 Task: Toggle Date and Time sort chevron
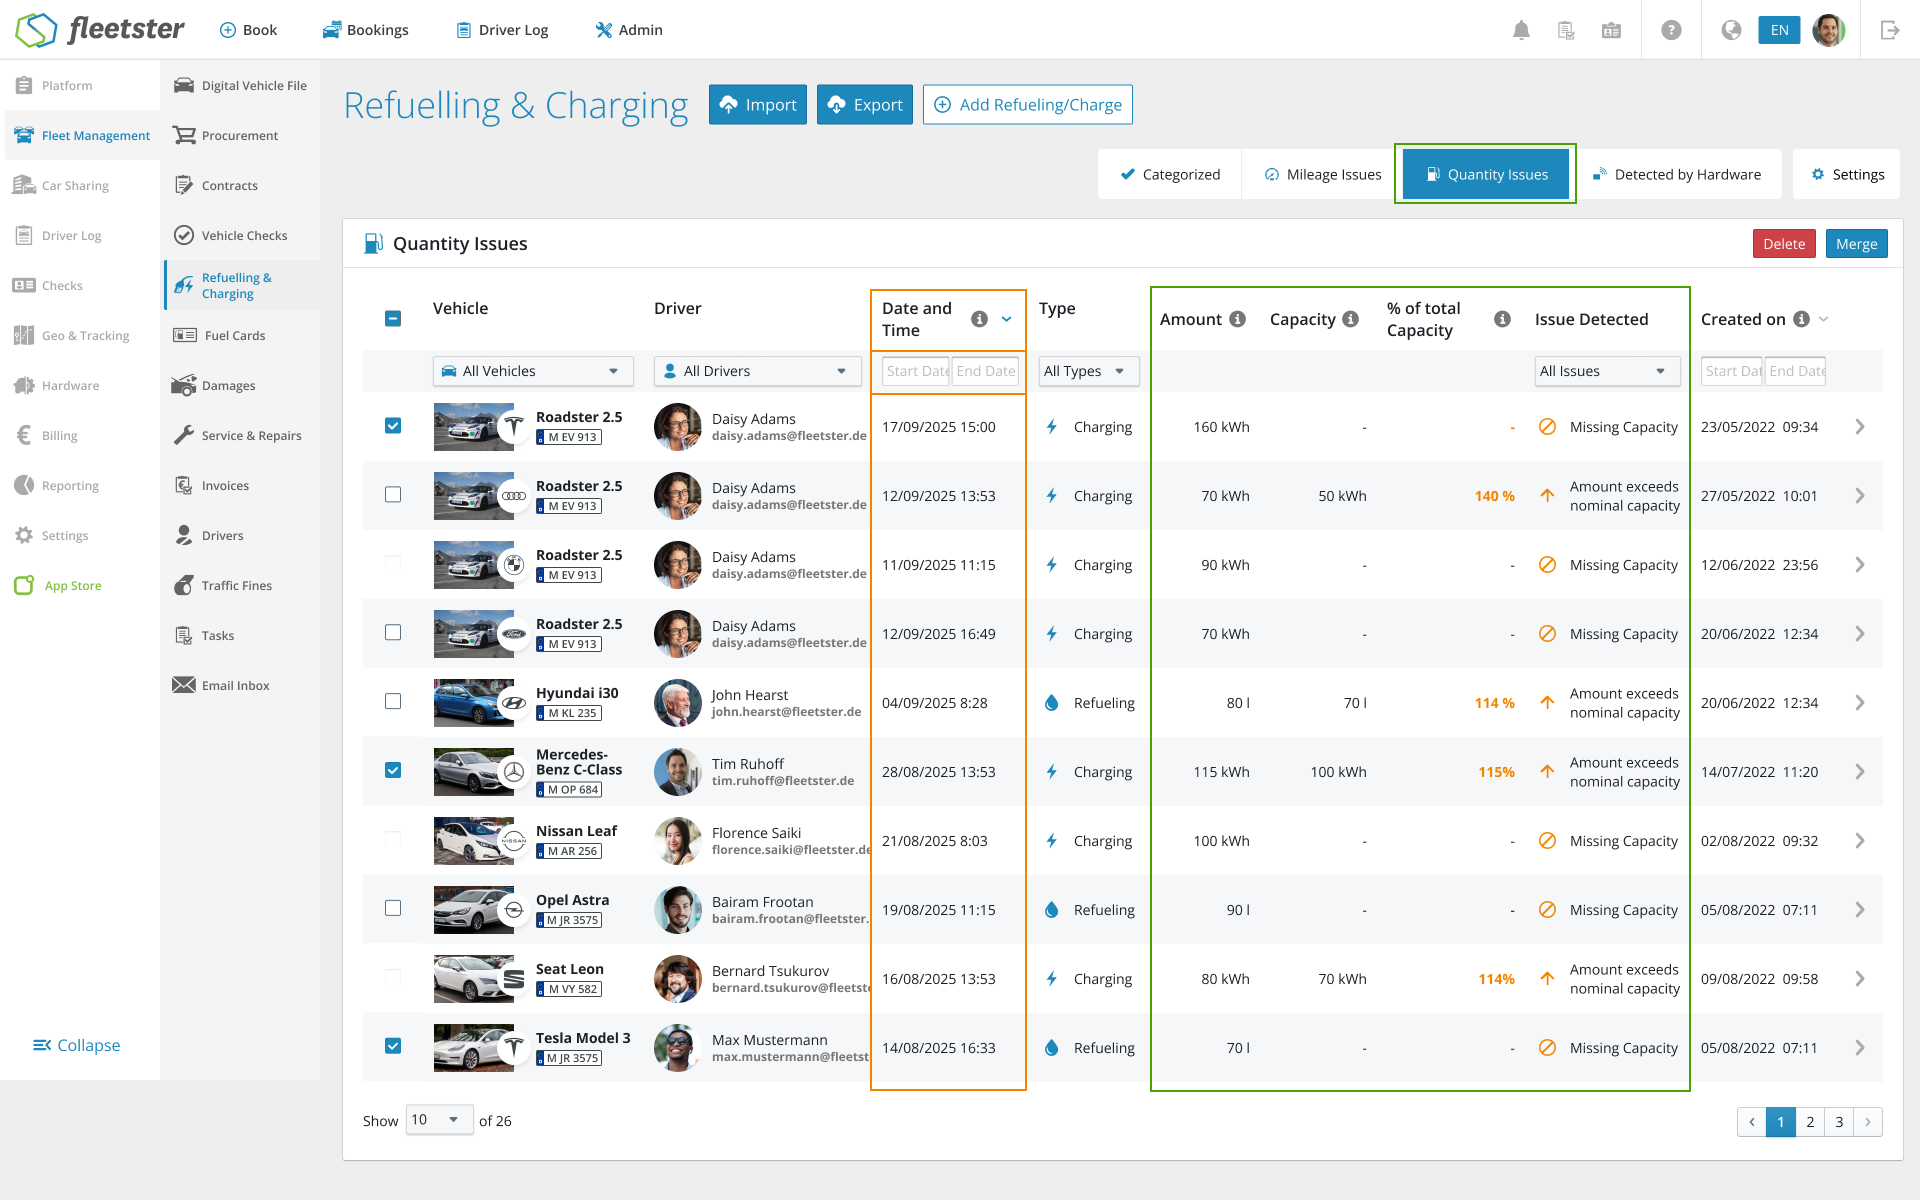click(x=1007, y=319)
